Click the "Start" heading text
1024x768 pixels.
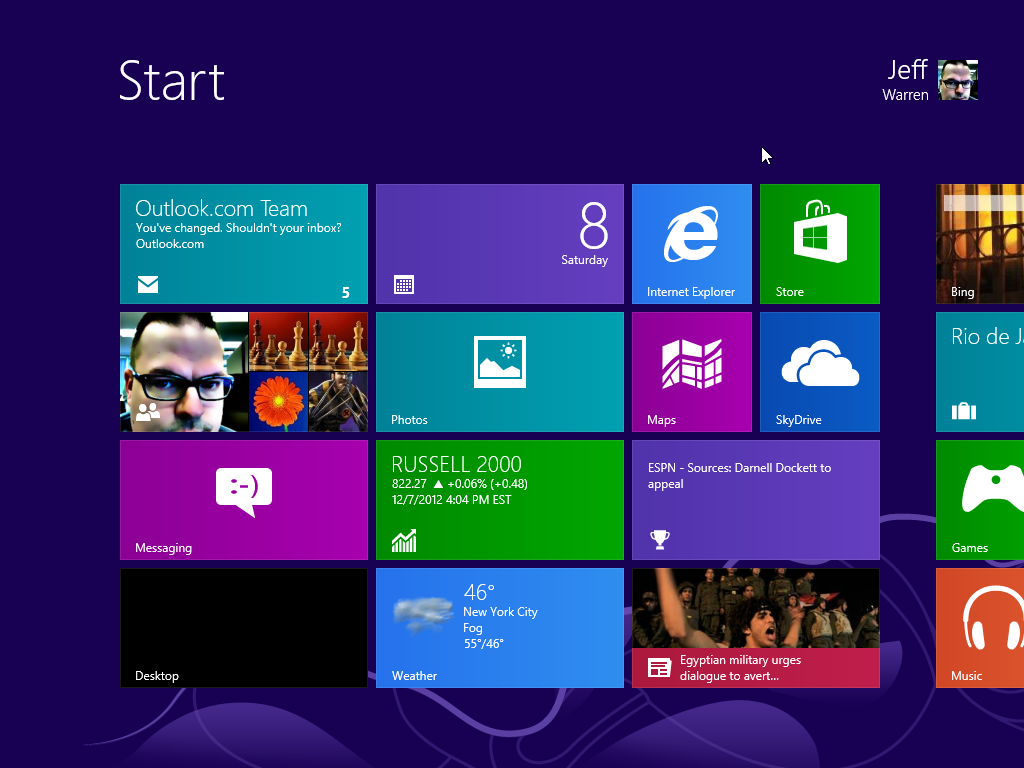(x=172, y=80)
